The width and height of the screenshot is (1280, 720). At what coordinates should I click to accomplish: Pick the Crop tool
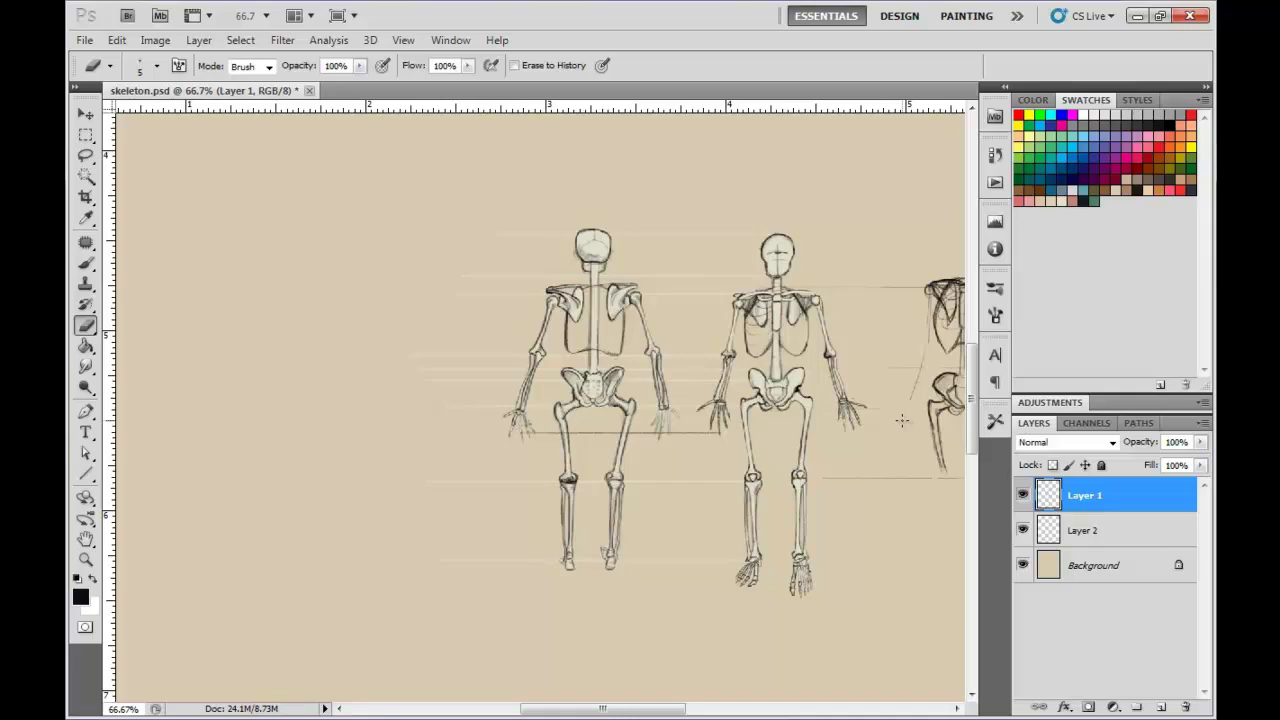pyautogui.click(x=86, y=197)
